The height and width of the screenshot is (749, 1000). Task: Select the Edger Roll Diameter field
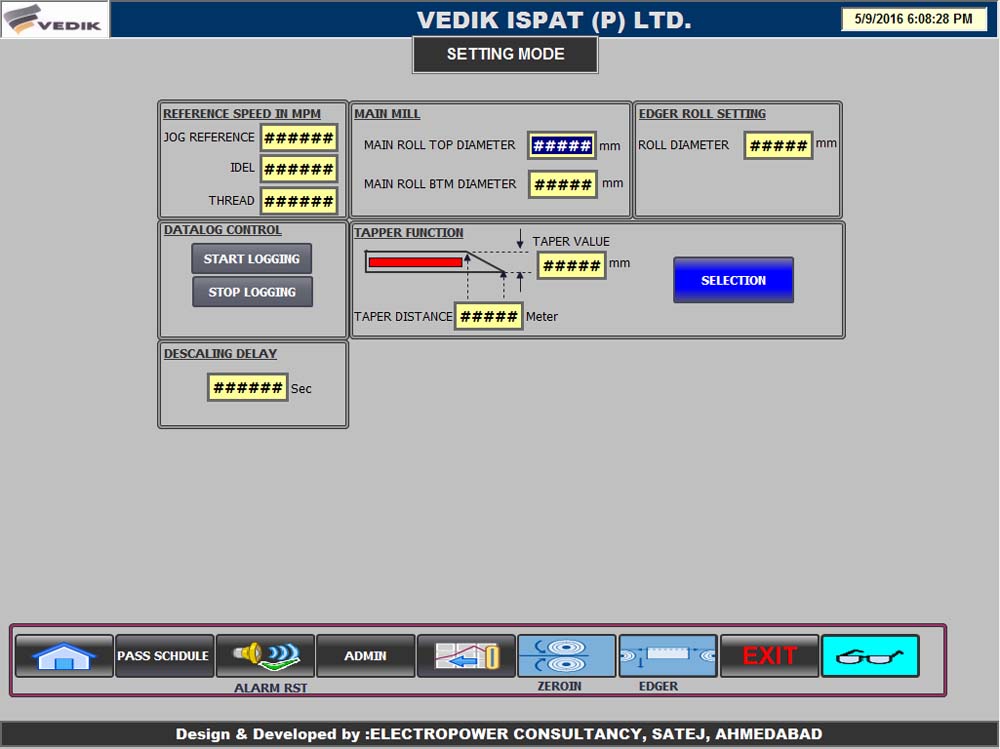tap(779, 145)
